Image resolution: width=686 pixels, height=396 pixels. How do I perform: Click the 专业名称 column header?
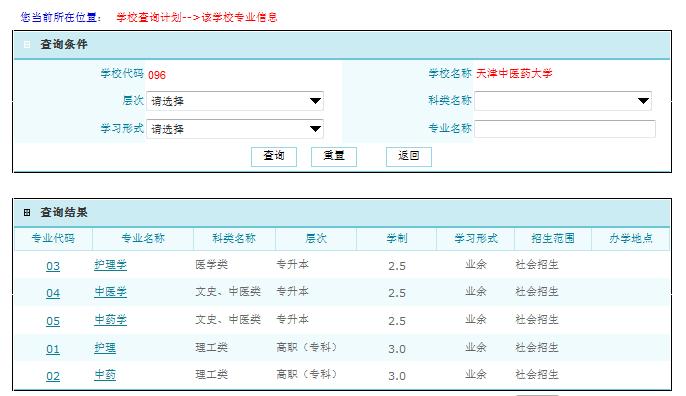tap(143, 238)
